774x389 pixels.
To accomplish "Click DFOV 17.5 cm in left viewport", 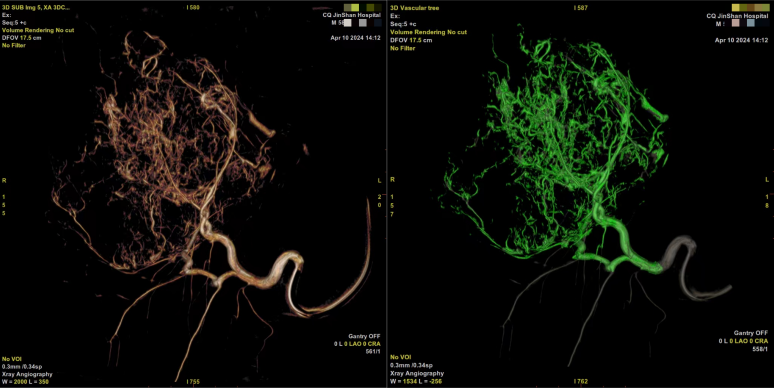I will tap(22, 38).
